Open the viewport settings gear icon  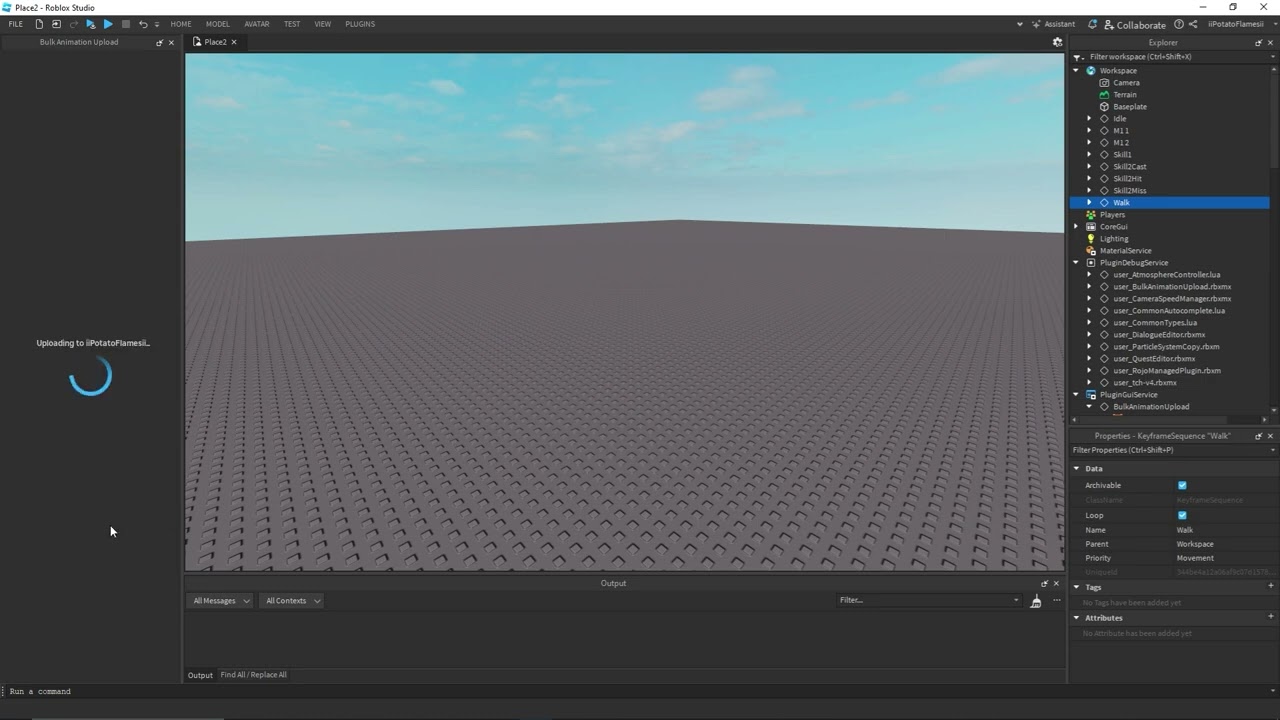coord(1057,42)
